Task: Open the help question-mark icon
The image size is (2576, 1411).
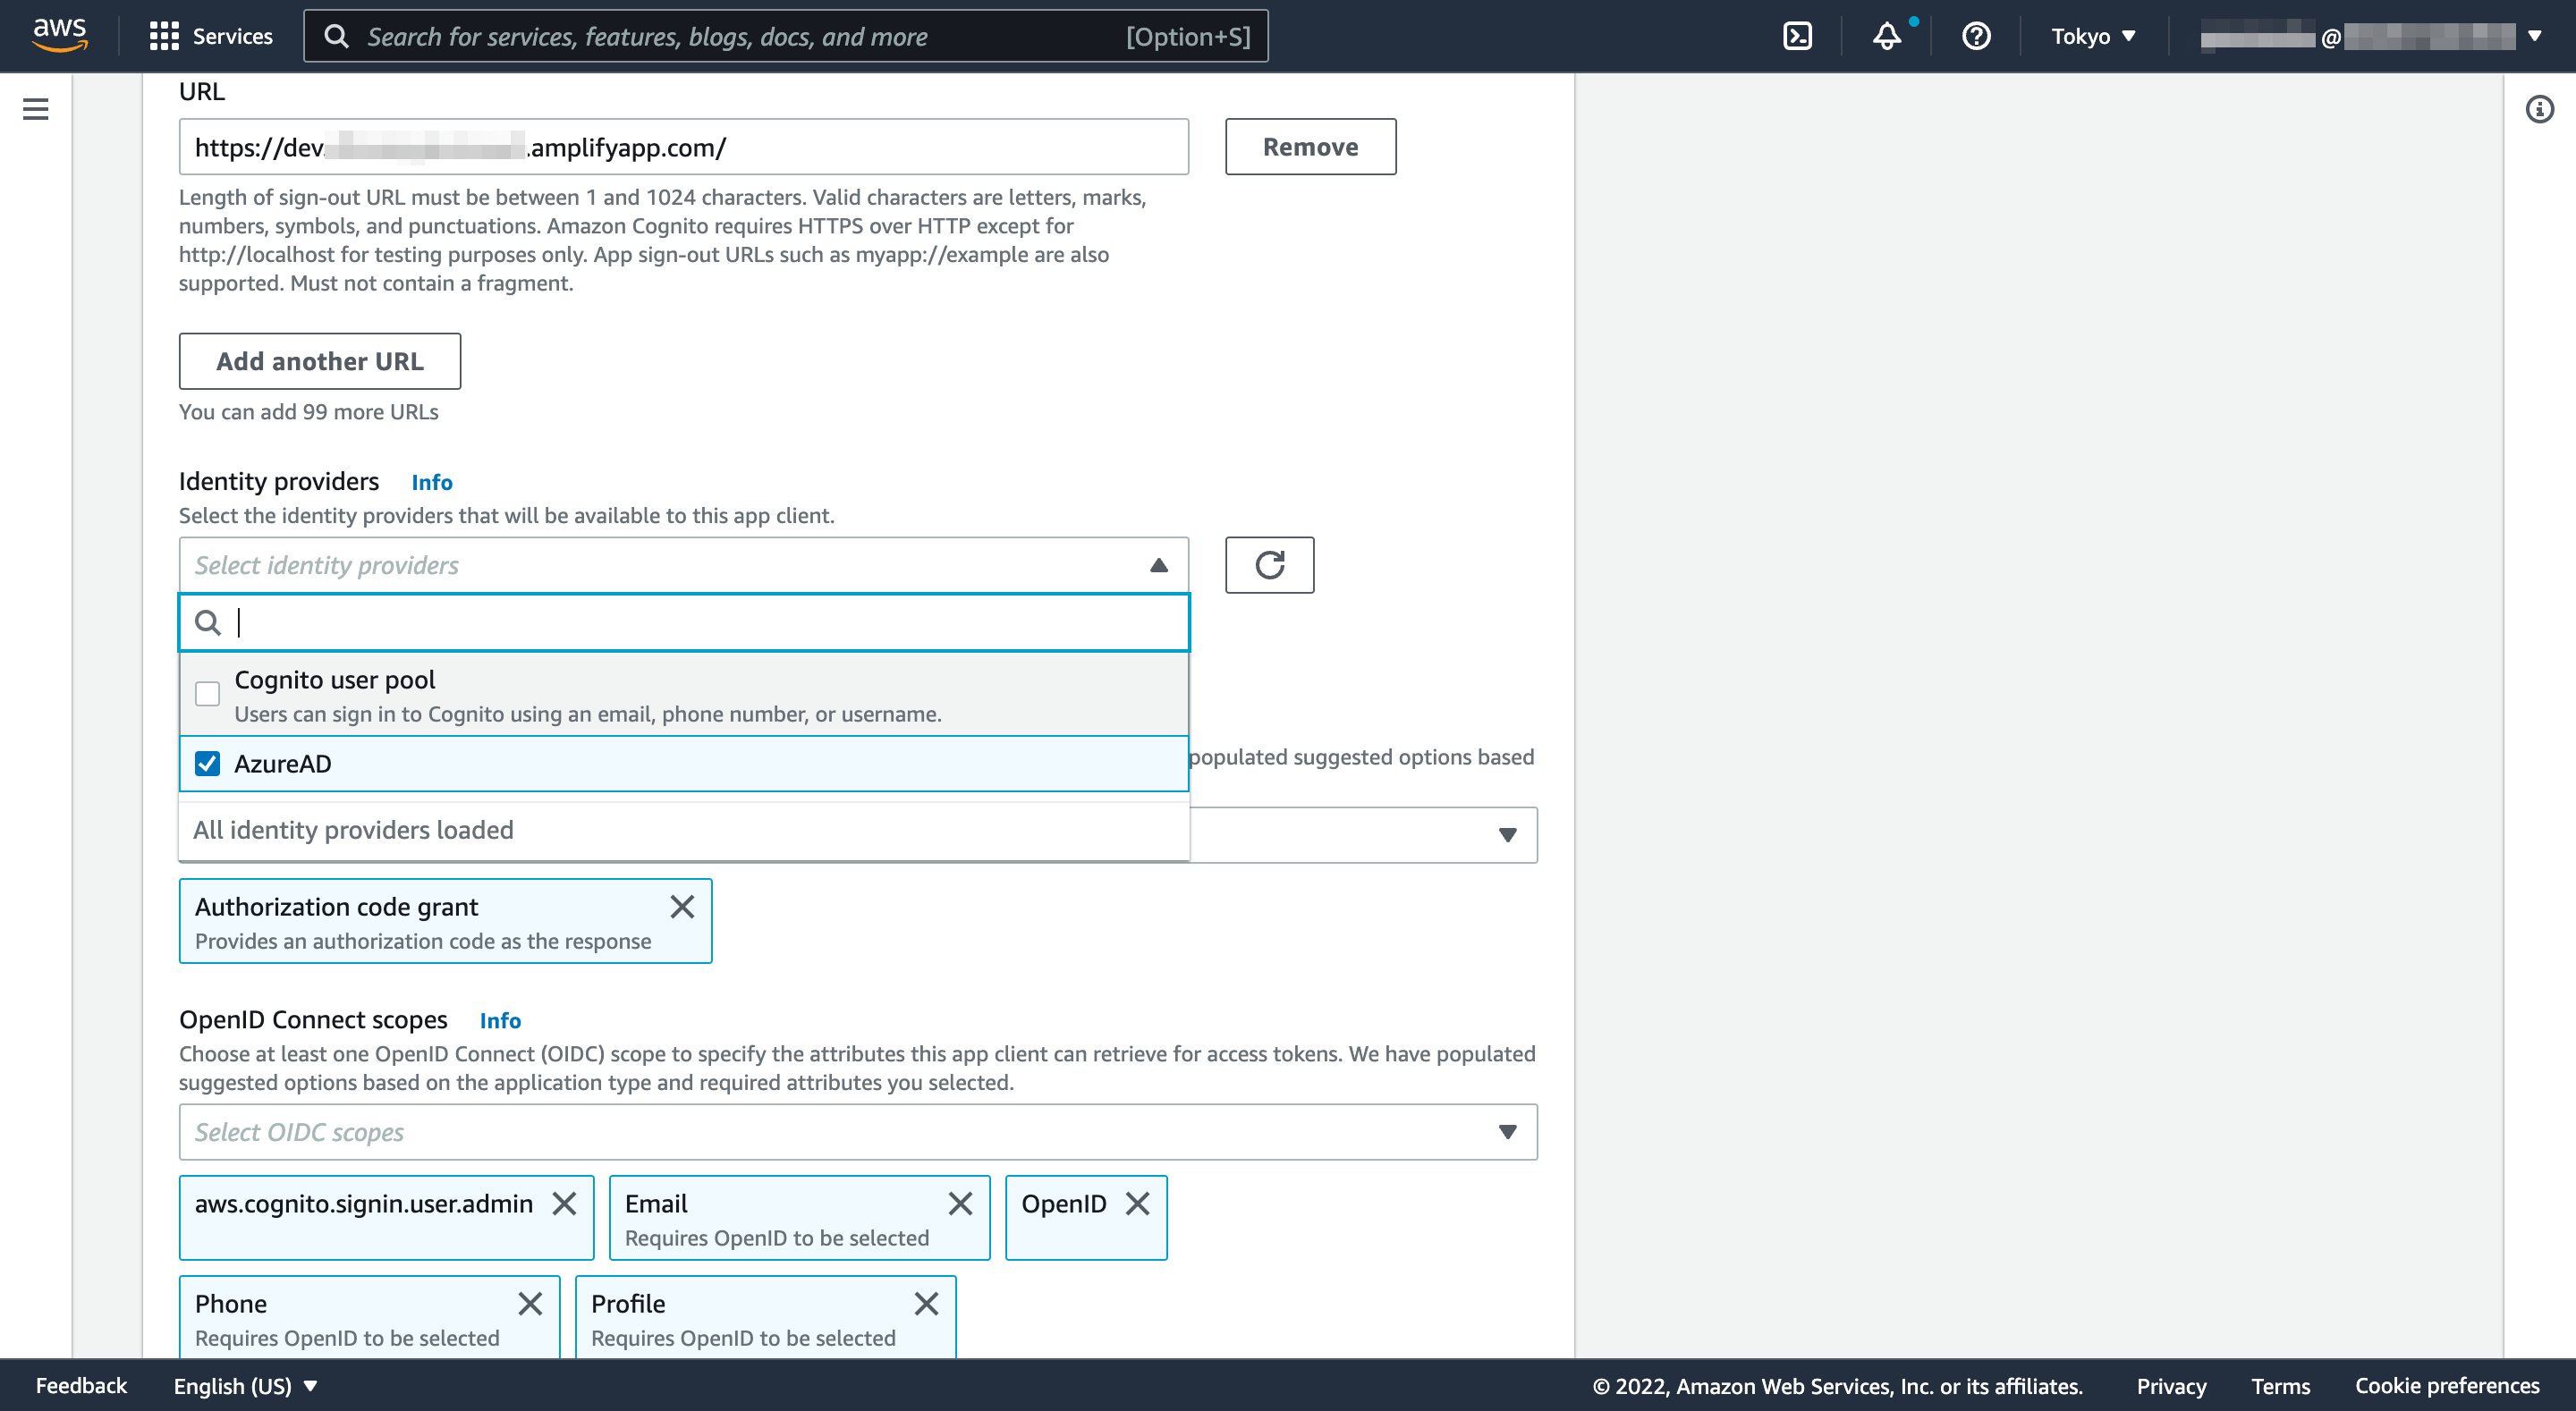Action: pyautogui.click(x=1975, y=35)
